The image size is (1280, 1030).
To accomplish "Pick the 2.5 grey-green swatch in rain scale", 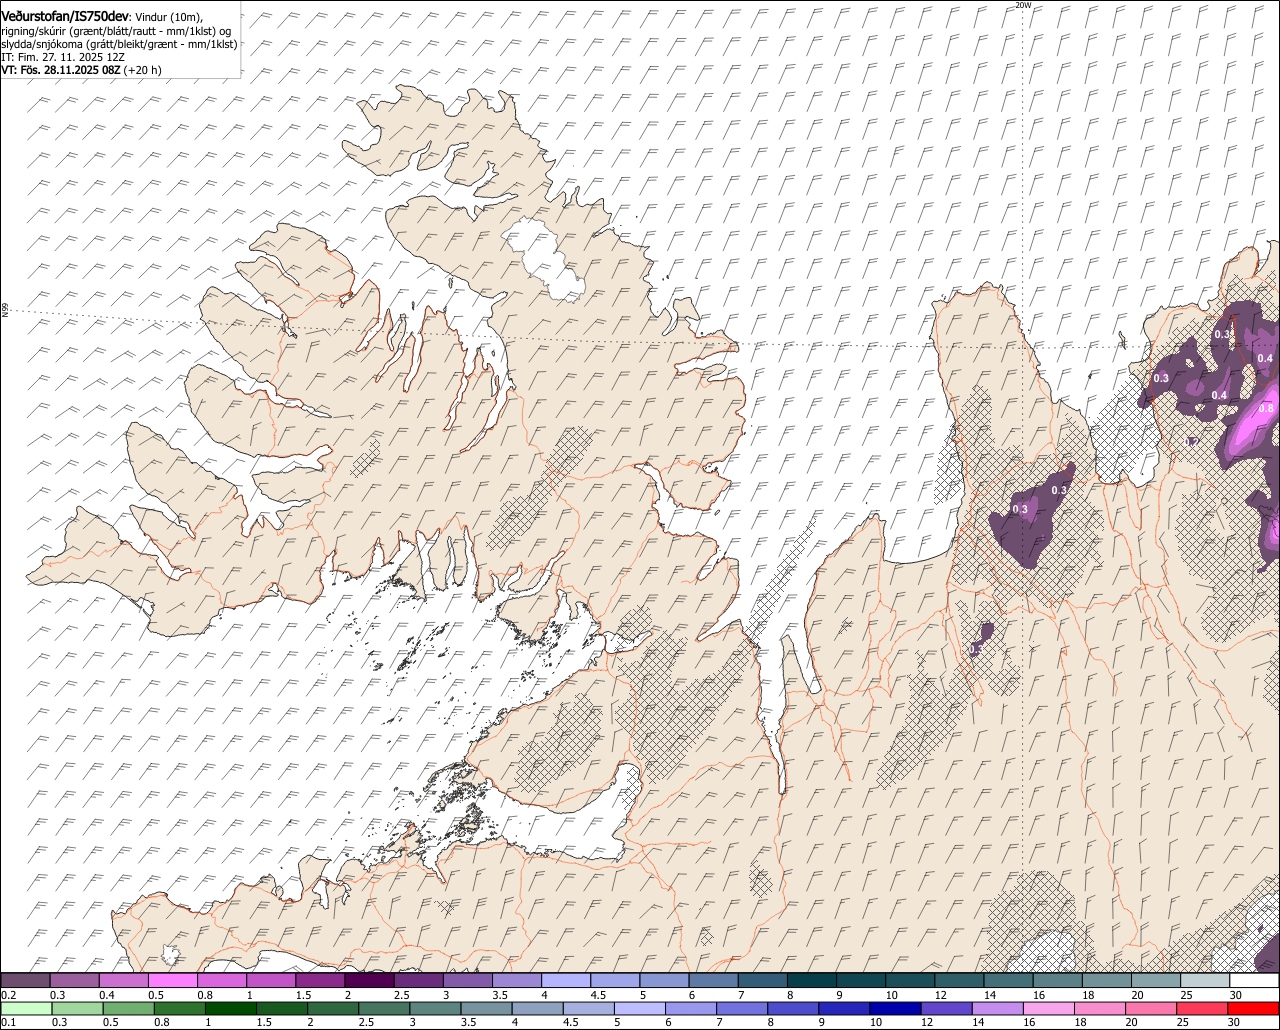I will [x=385, y=1008].
